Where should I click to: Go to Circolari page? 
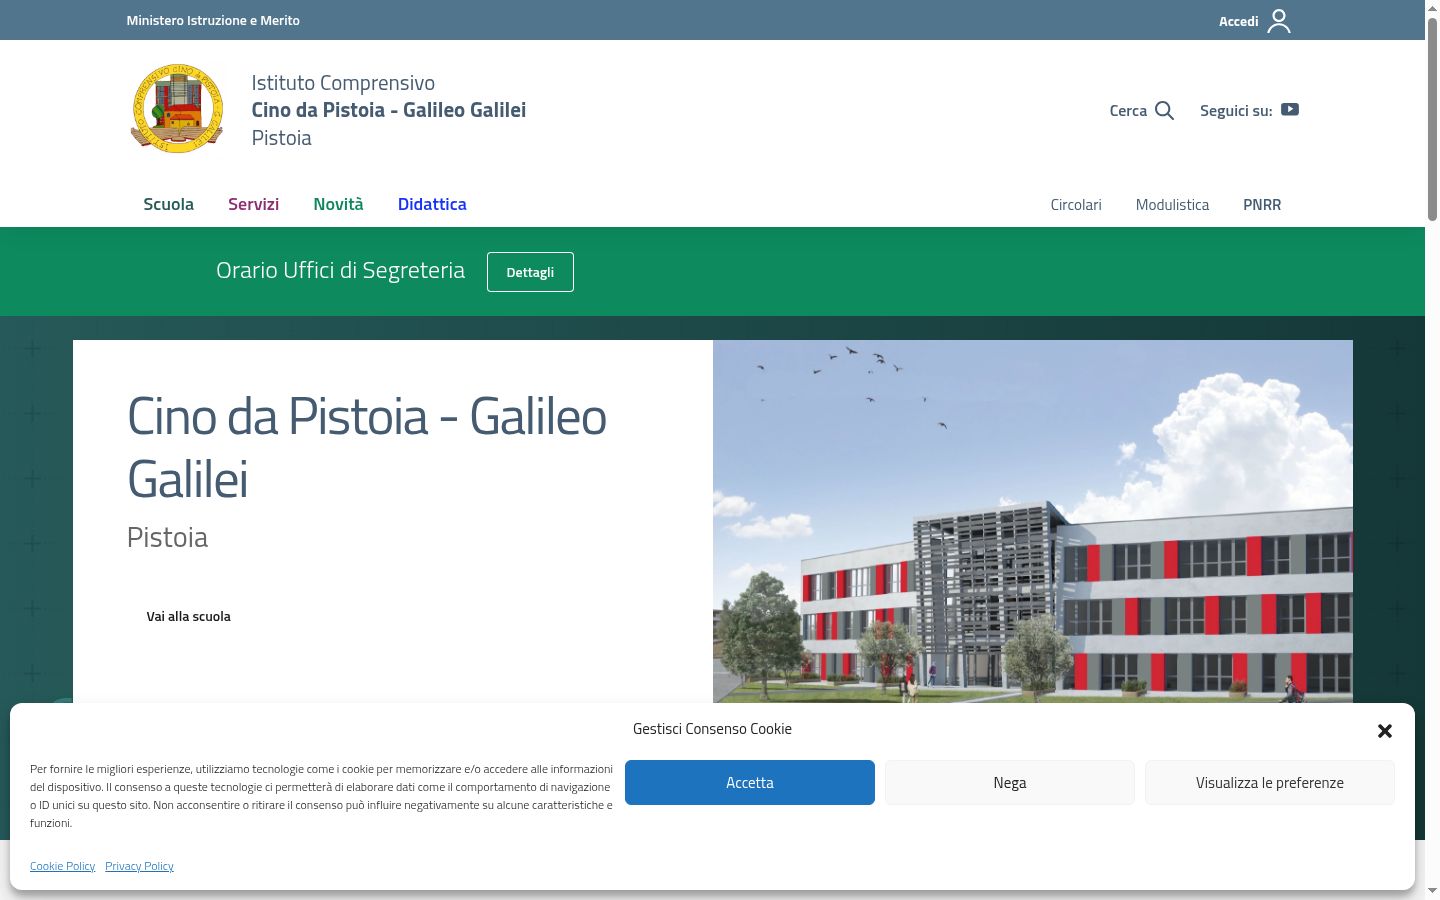point(1076,205)
